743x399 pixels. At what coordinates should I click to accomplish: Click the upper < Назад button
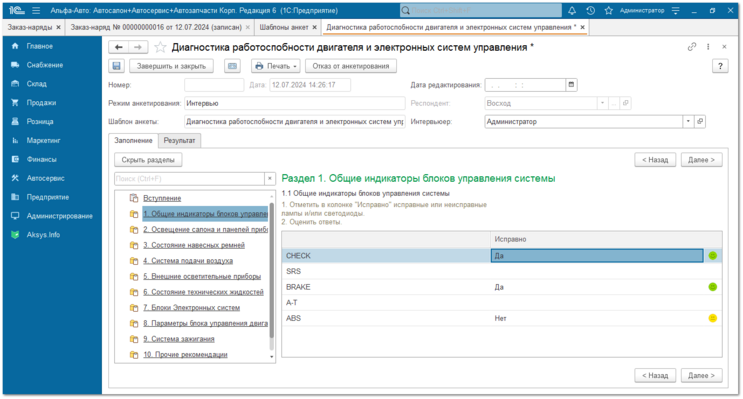pyautogui.click(x=655, y=160)
